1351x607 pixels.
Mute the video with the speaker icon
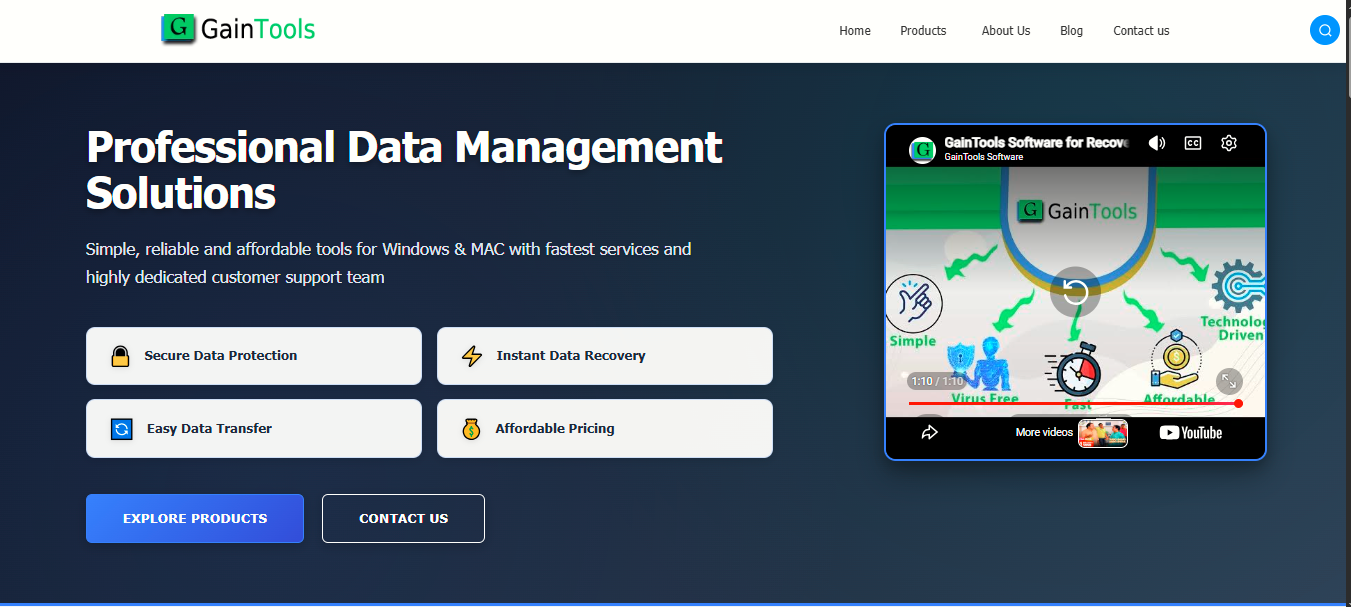pyautogui.click(x=1157, y=143)
